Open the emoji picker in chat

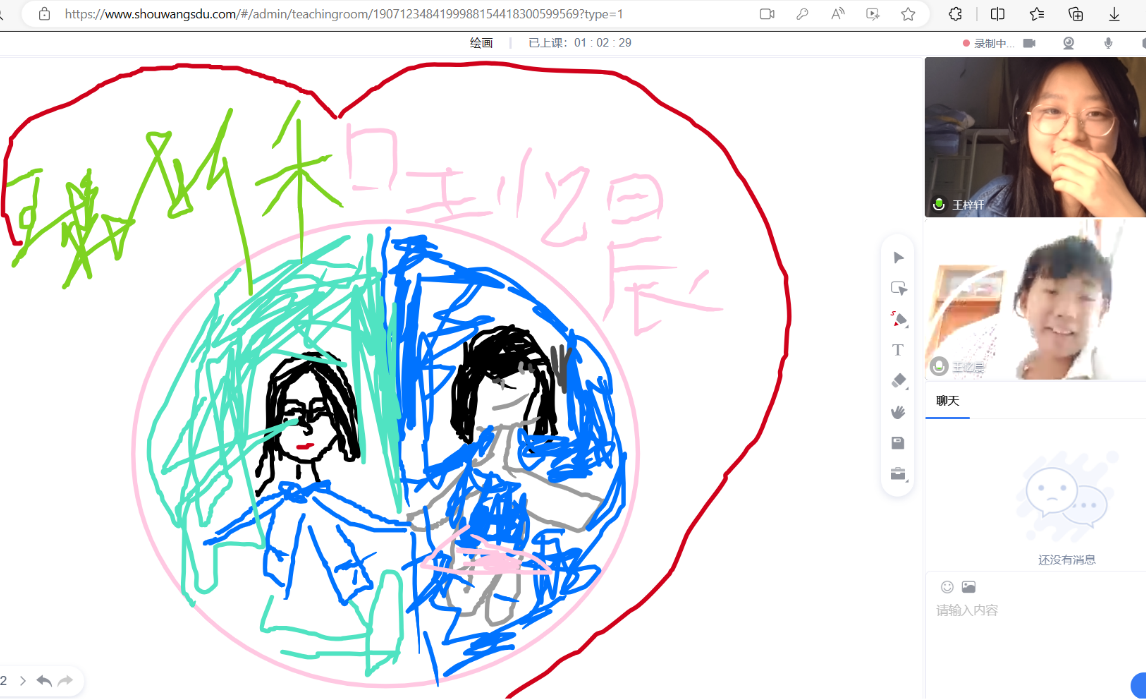(947, 586)
